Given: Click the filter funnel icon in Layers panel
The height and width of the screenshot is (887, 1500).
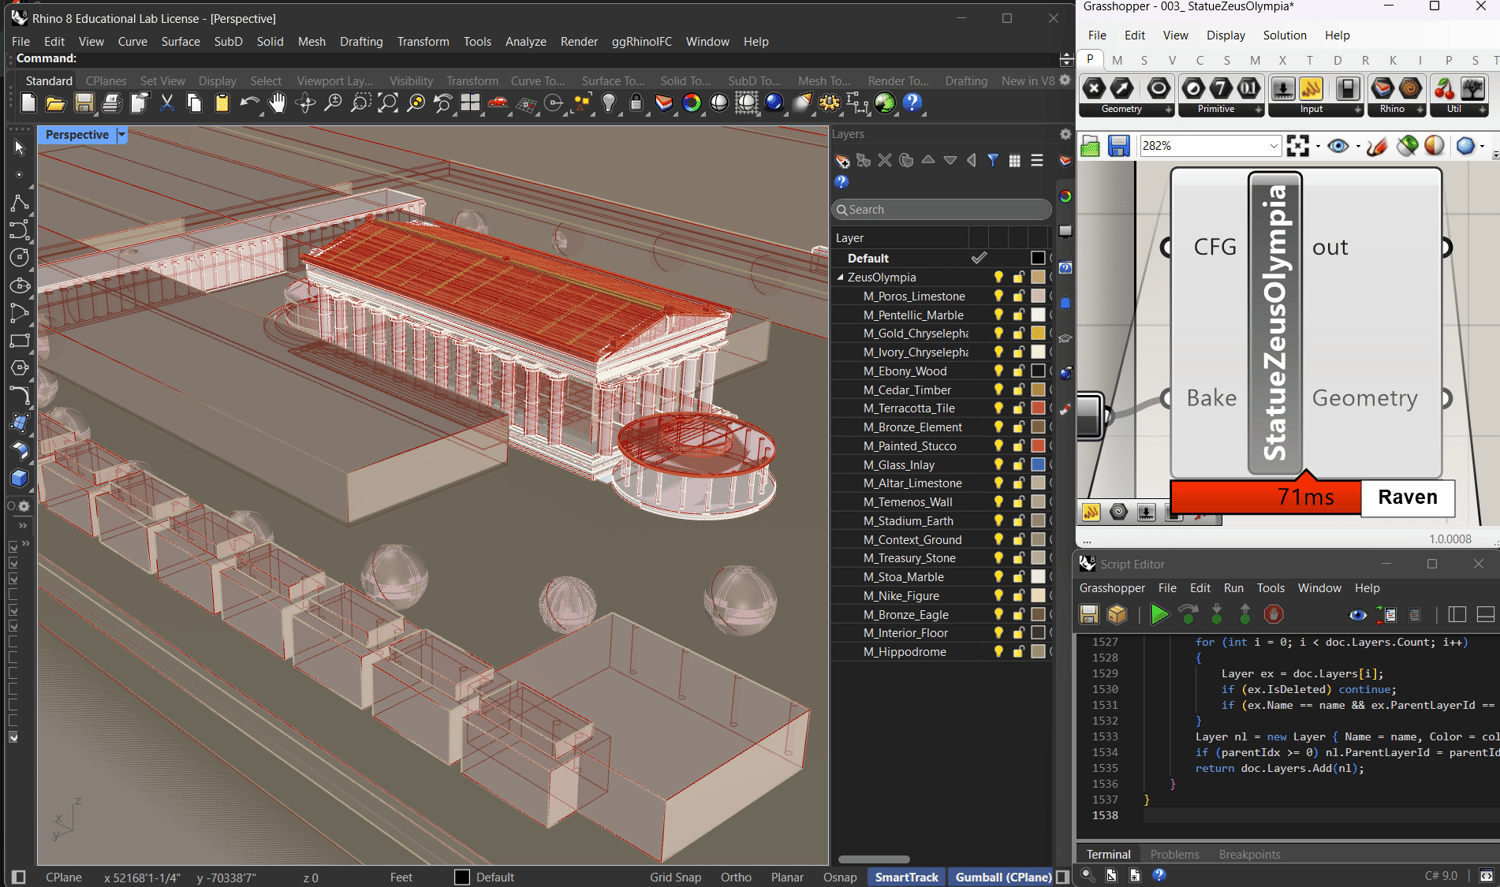Looking at the screenshot, I should [x=993, y=160].
